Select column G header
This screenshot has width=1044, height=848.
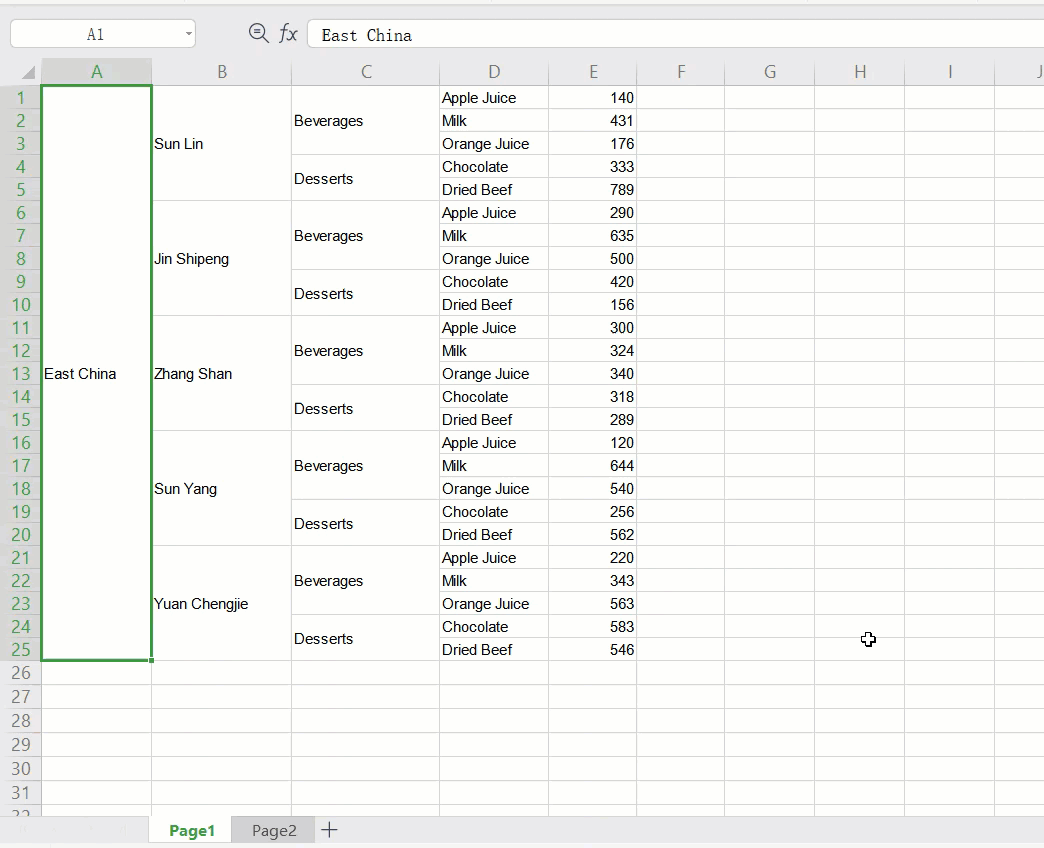click(770, 72)
